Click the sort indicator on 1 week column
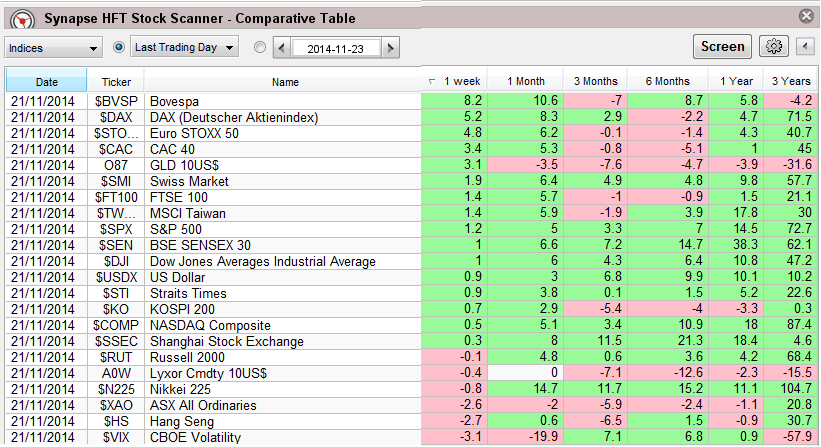This screenshot has width=821, height=447. tap(431, 81)
